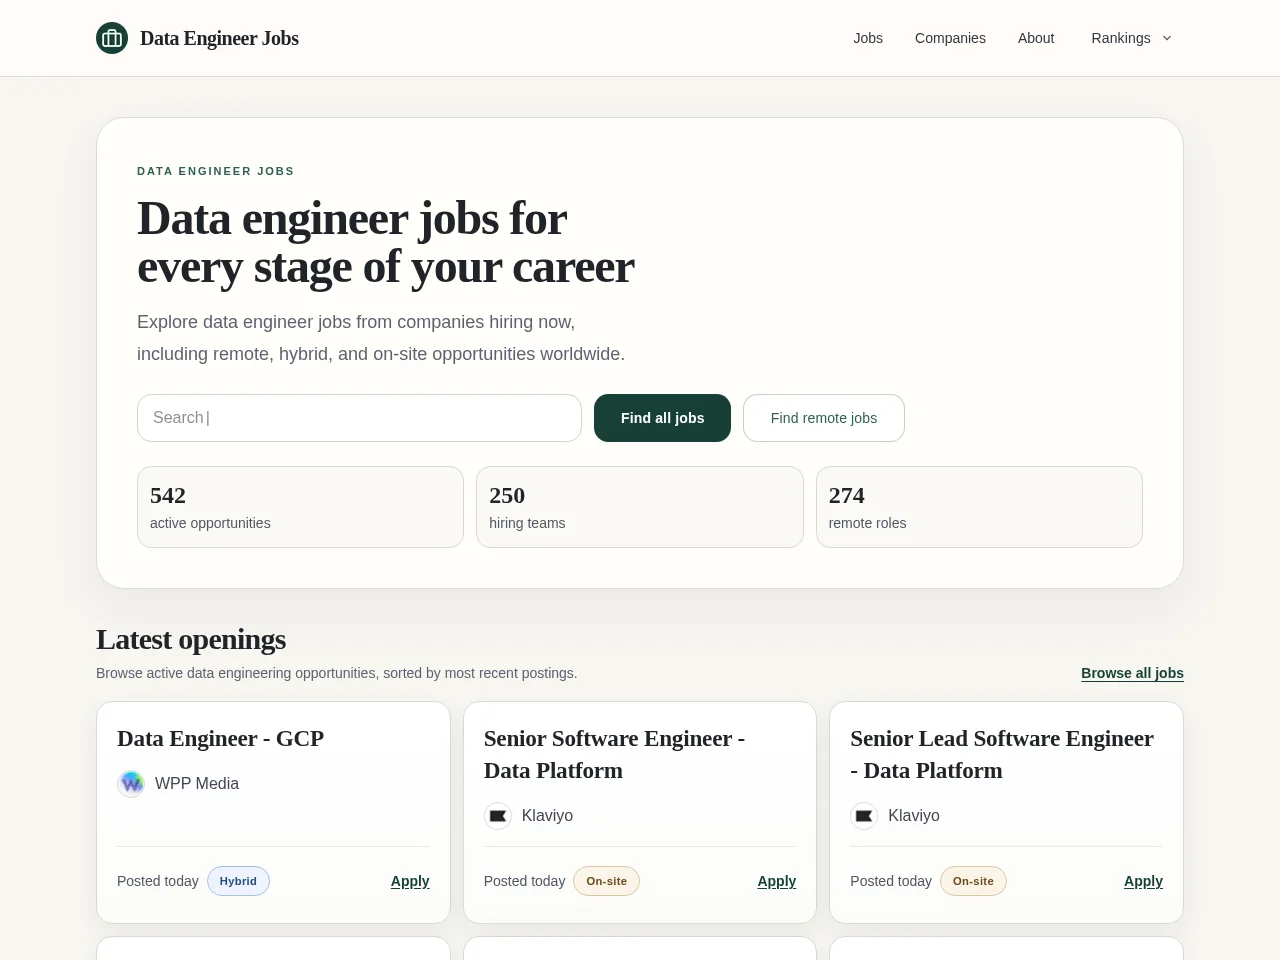Open the Data Engineer Jobs home title
This screenshot has height=960, width=1280.
(x=219, y=38)
